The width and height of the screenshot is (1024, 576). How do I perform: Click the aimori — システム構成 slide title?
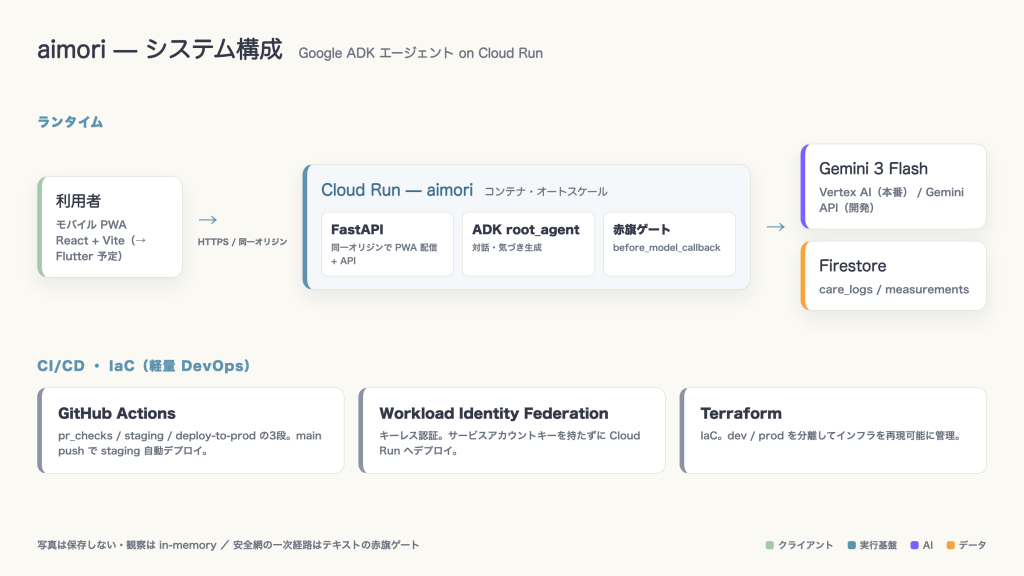click(159, 50)
